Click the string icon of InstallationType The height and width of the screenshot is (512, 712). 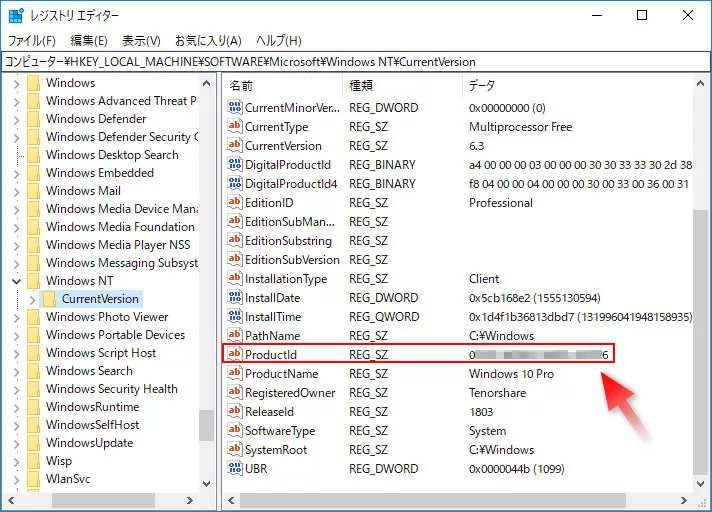click(x=235, y=278)
